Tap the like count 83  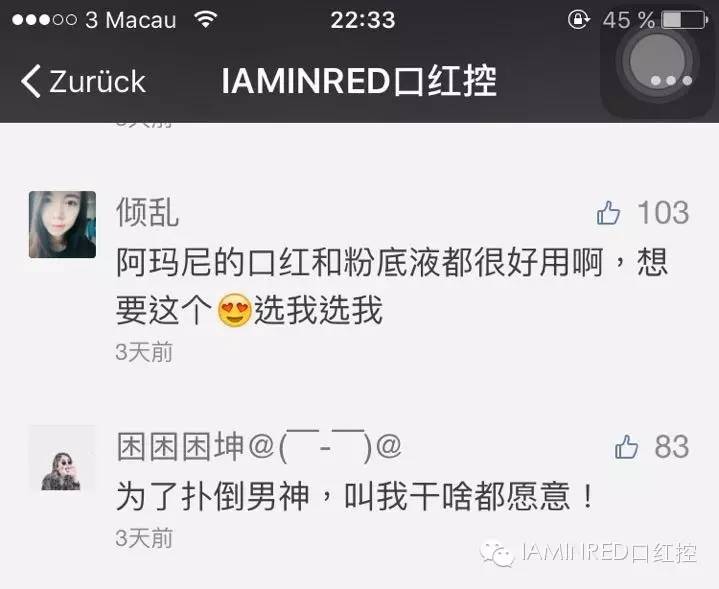coord(672,446)
